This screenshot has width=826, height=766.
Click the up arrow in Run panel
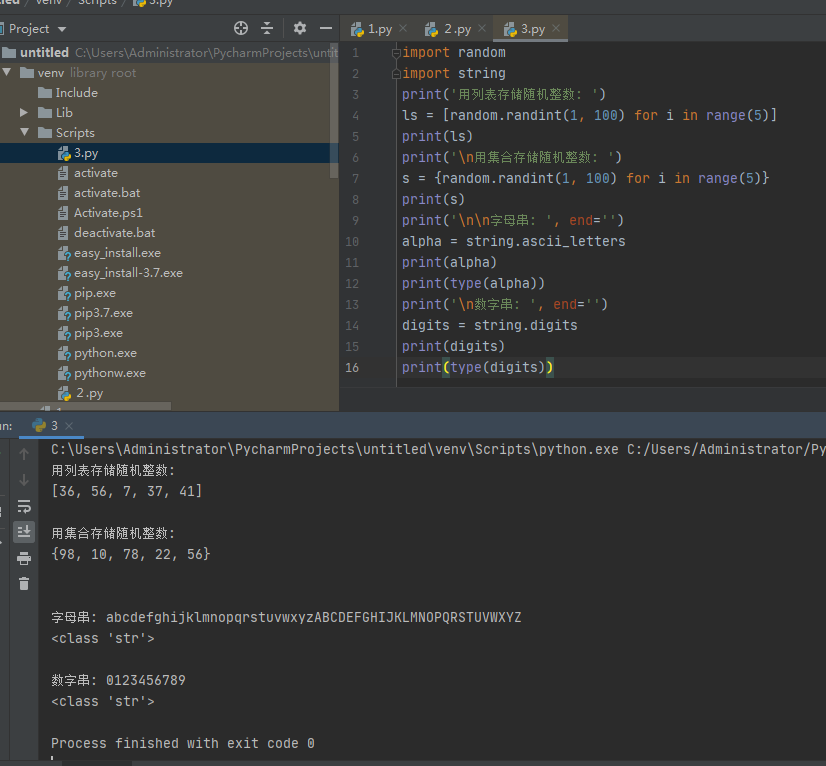(24, 454)
